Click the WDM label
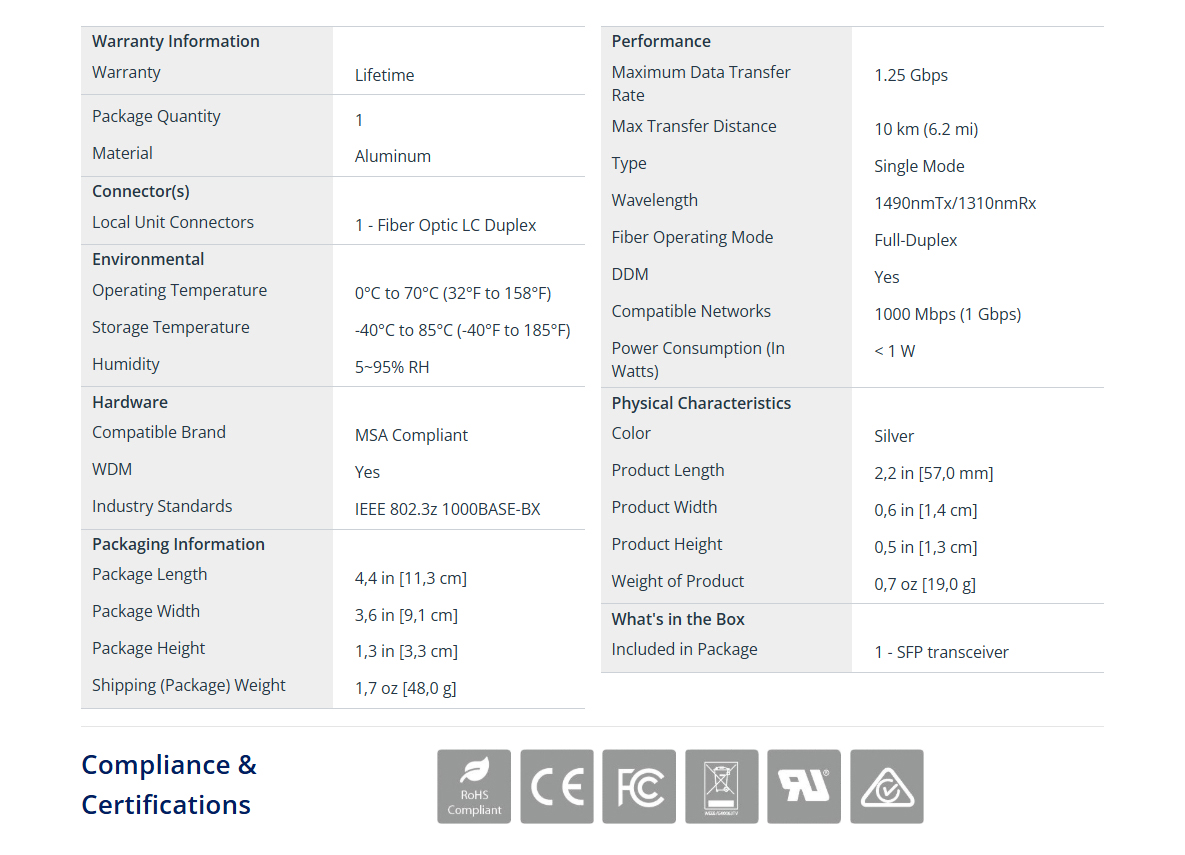 click(x=112, y=469)
